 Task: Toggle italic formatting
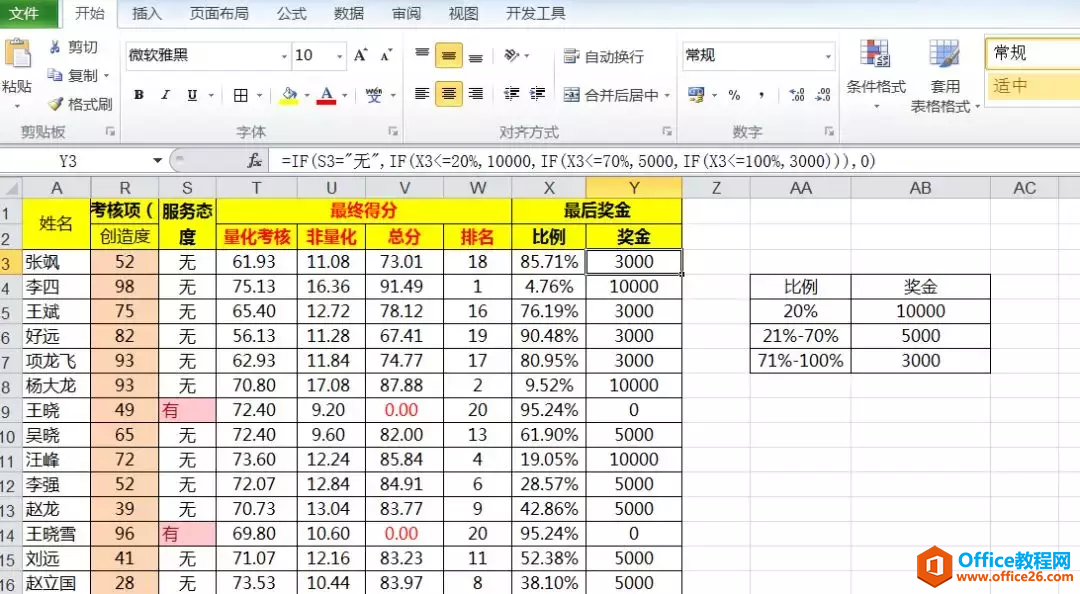click(x=165, y=95)
